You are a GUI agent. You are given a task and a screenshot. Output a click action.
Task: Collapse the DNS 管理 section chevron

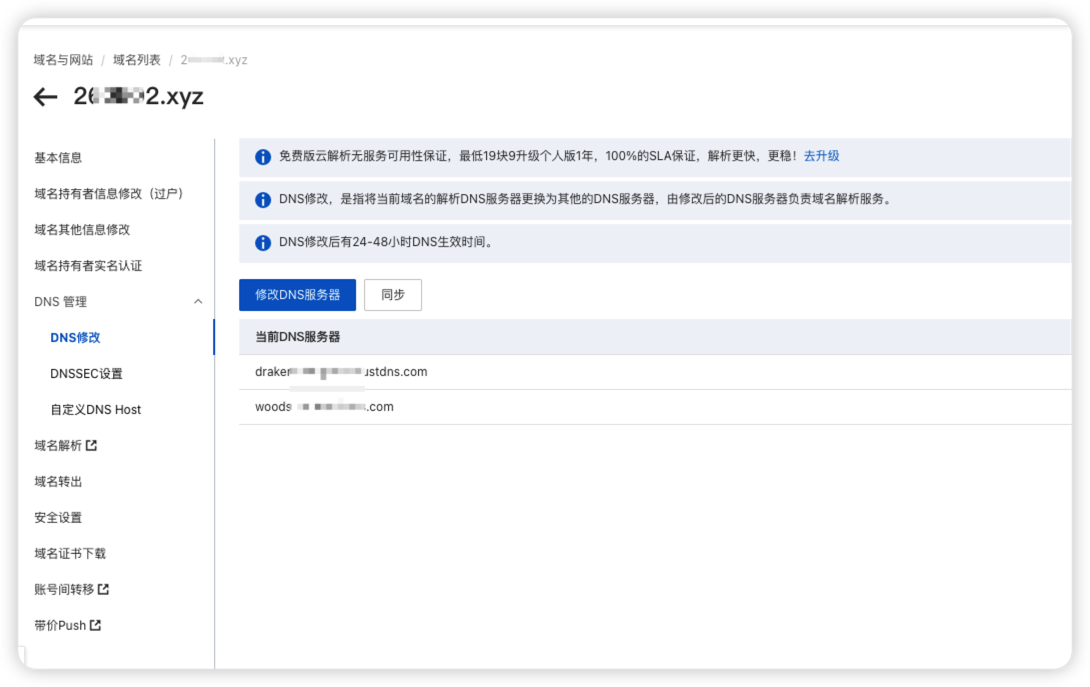tap(198, 301)
